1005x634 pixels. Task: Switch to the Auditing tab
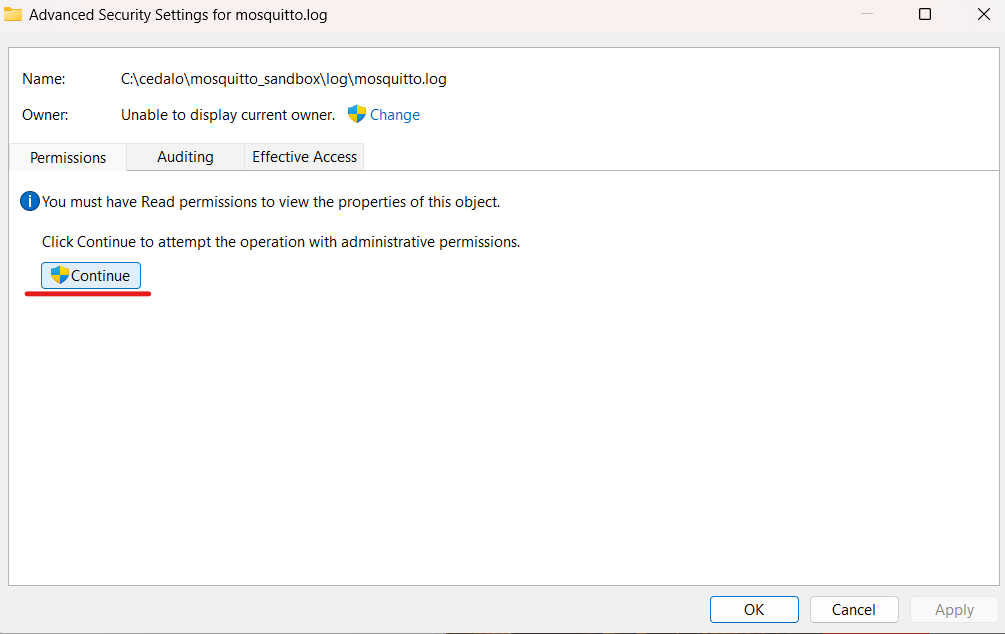185,156
